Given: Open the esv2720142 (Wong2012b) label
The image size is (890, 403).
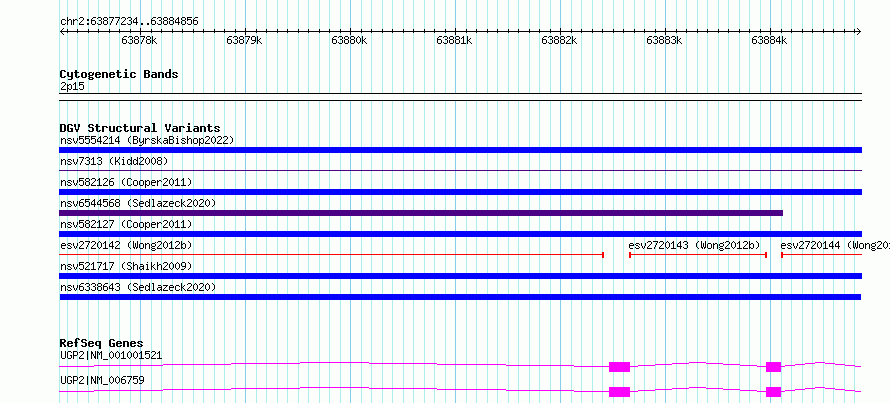Looking at the screenshot, I should (126, 245).
